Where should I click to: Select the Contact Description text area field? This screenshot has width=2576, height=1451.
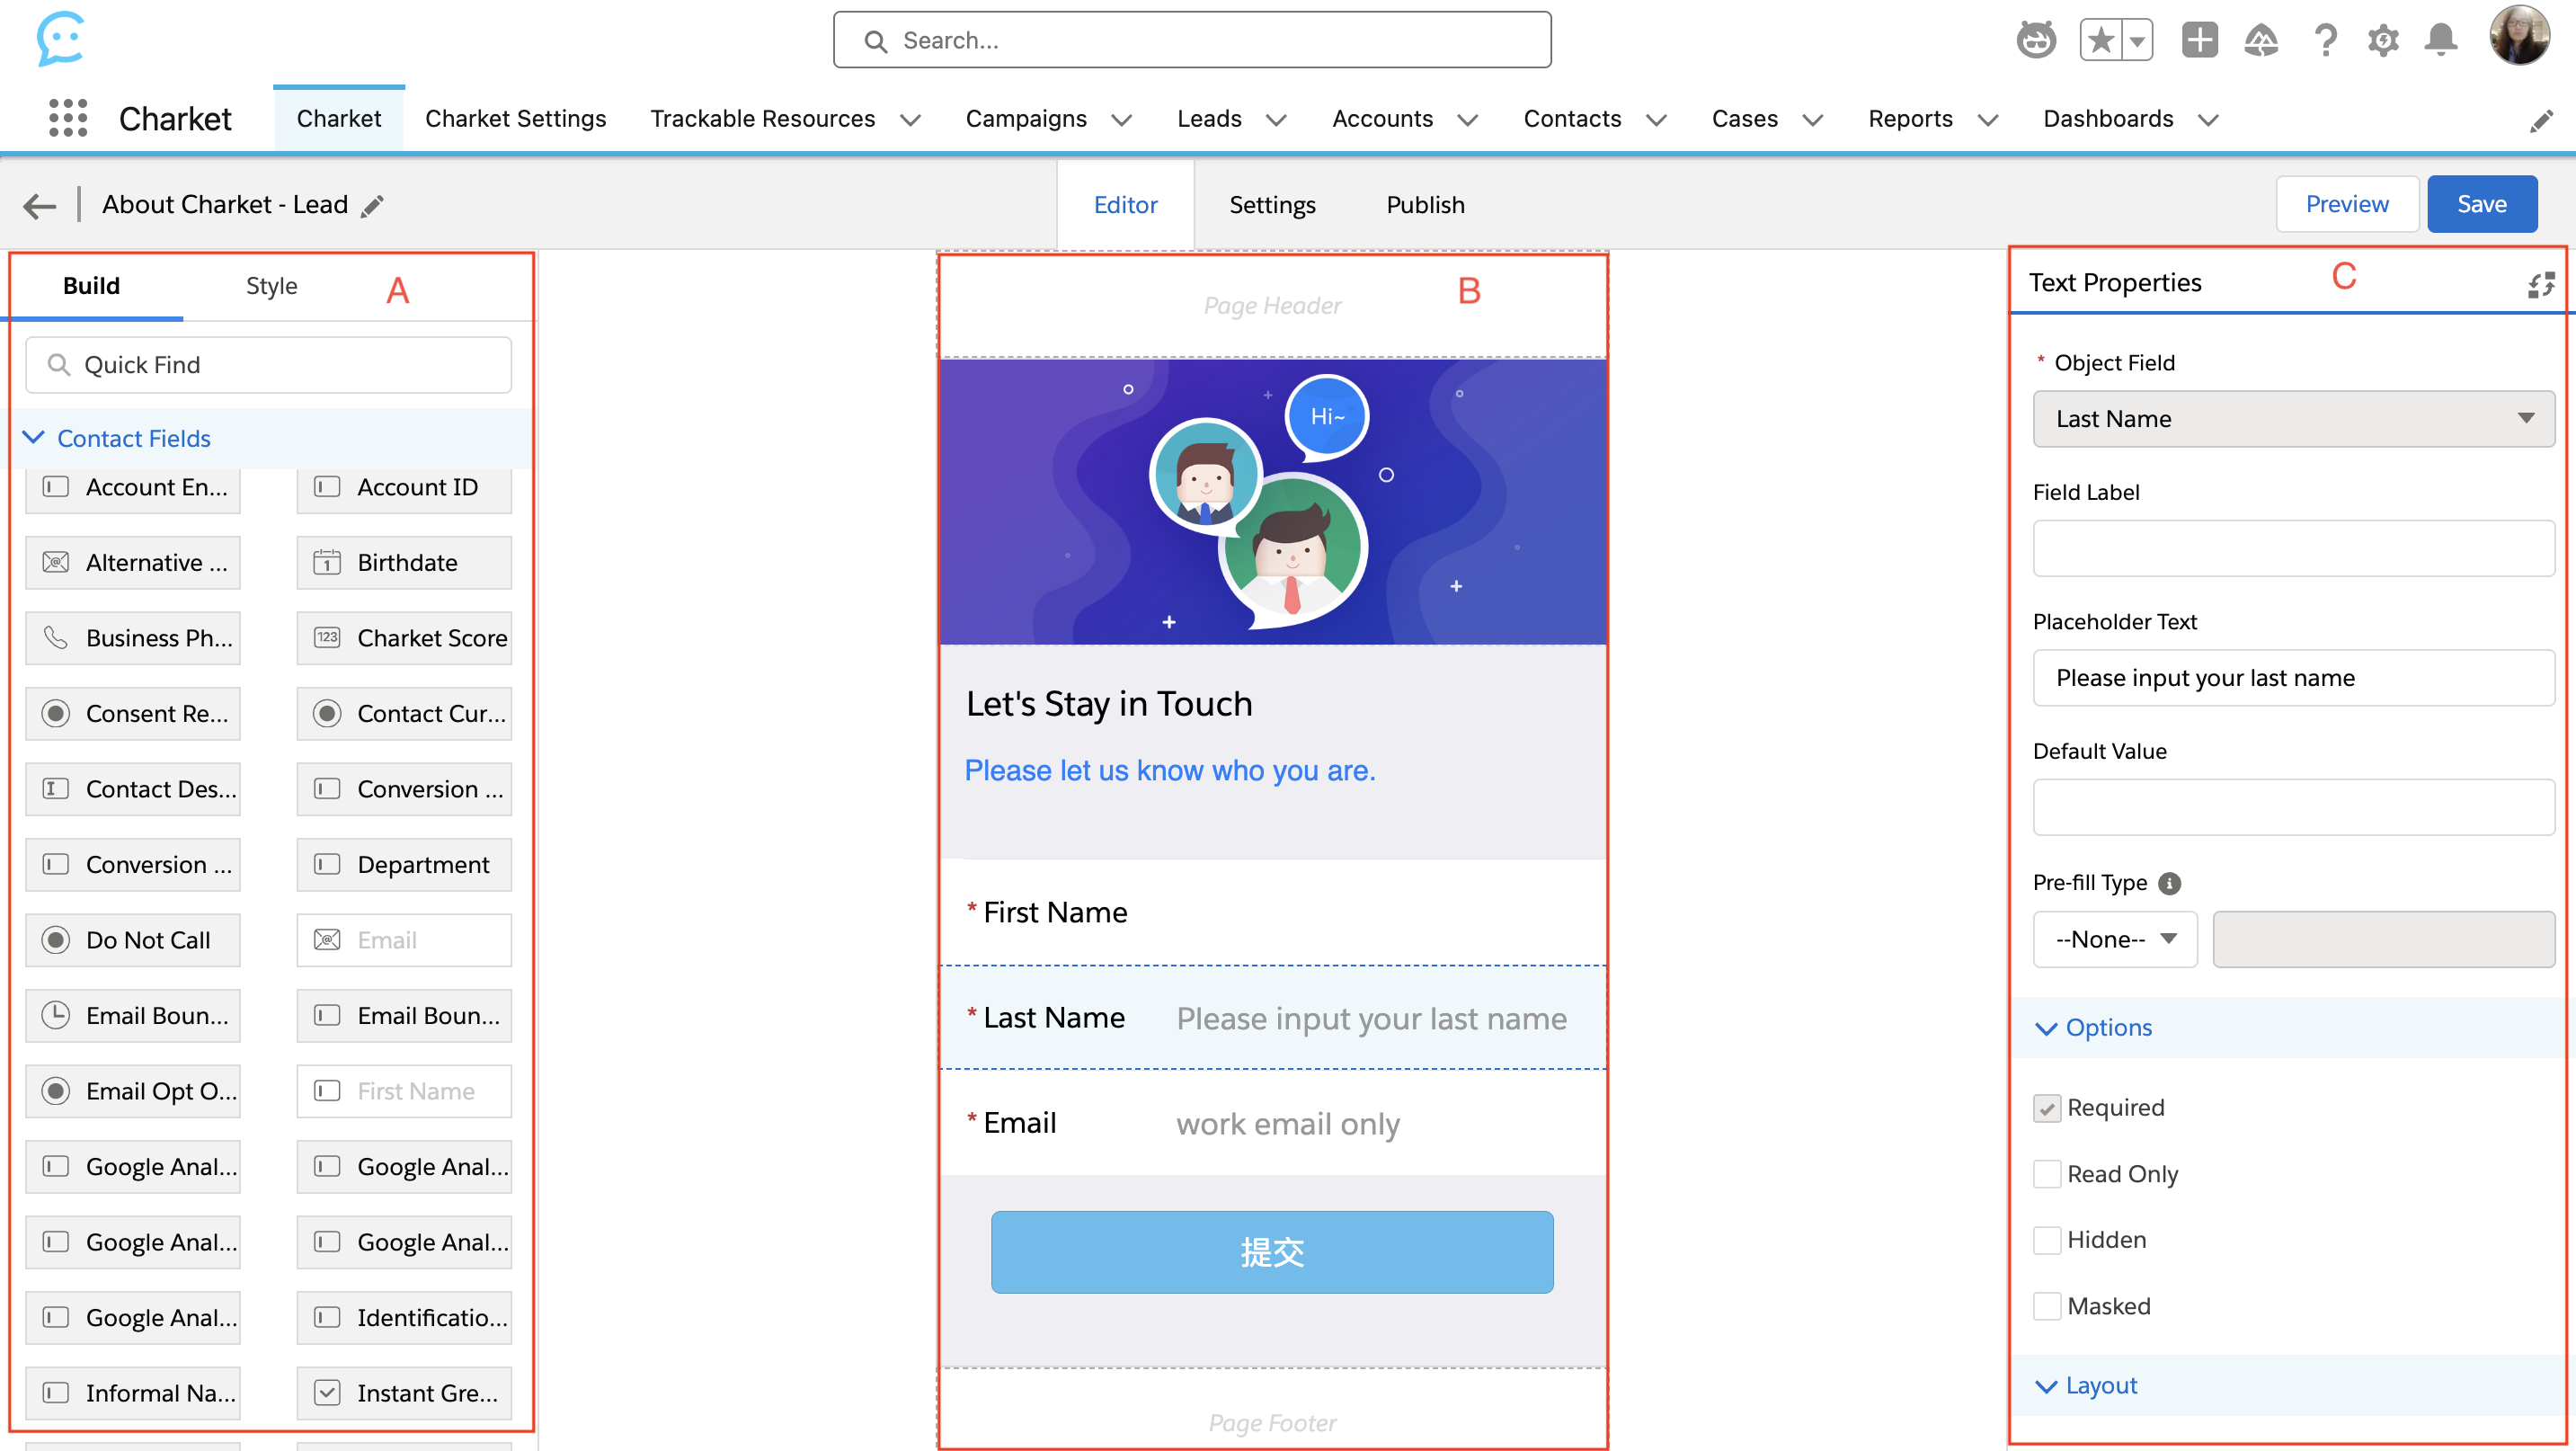pyautogui.click(x=133, y=789)
